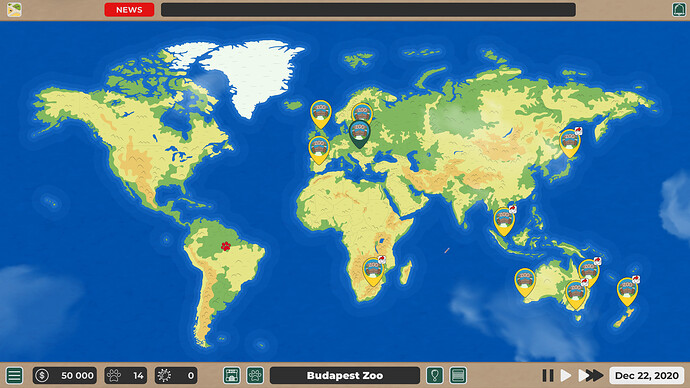
Task: Open the zoo building icon
Action: 231,376
